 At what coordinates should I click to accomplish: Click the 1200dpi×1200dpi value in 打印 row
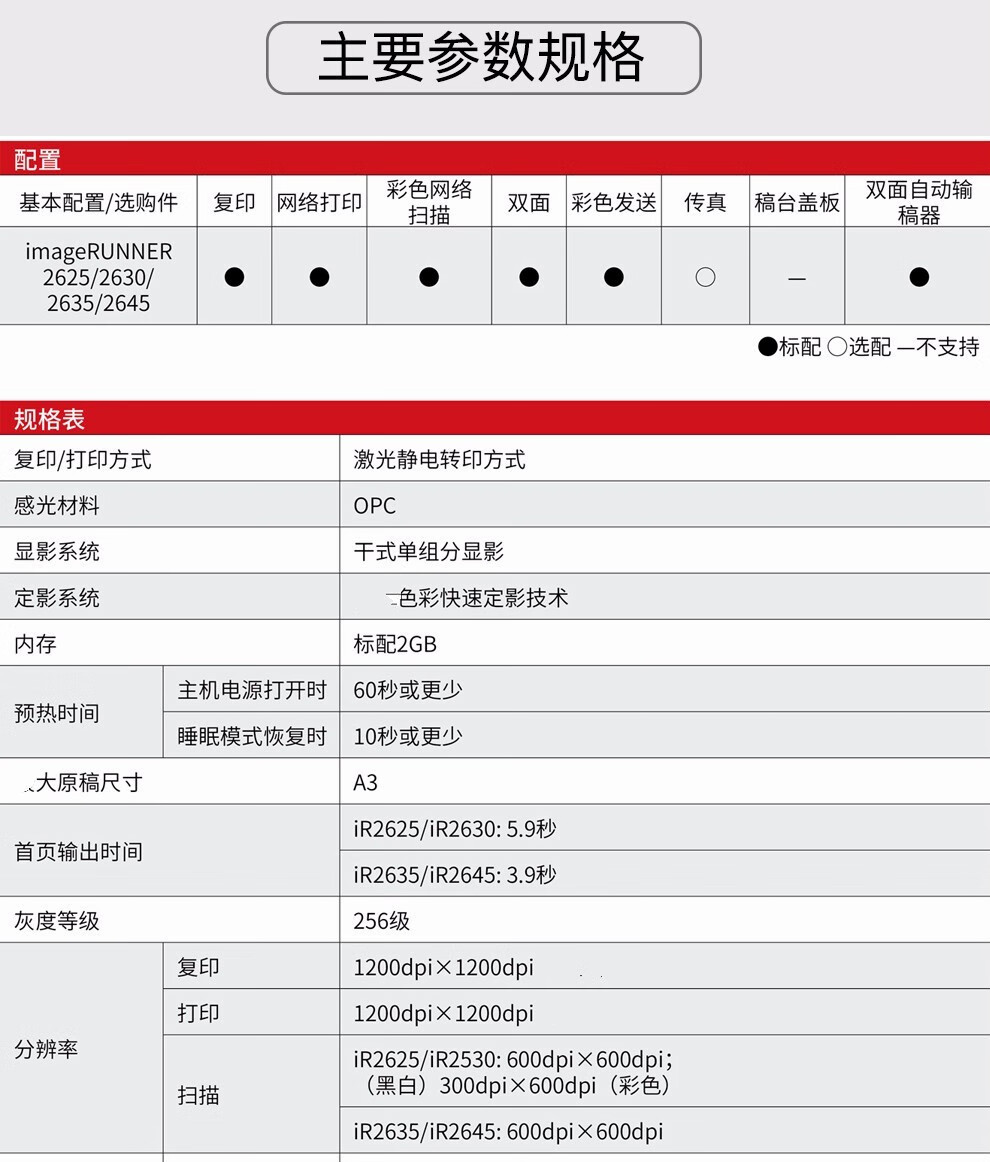(x=444, y=1013)
